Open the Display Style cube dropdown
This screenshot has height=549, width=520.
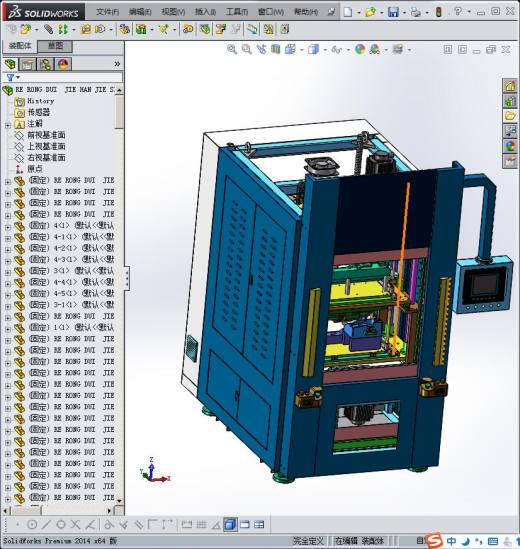click(x=325, y=50)
